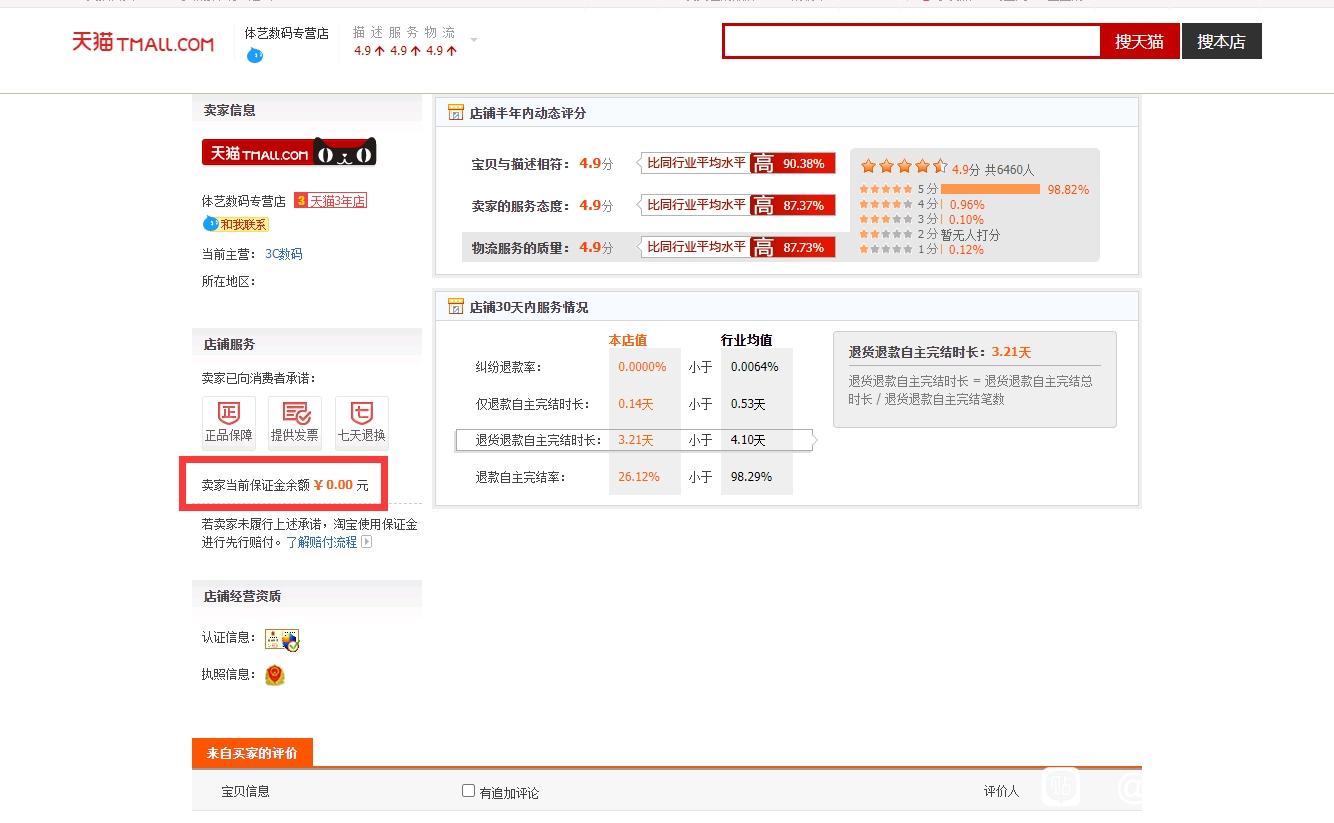Click the 天猫3年店 badge
This screenshot has width=1334, height=823.
(x=330, y=201)
